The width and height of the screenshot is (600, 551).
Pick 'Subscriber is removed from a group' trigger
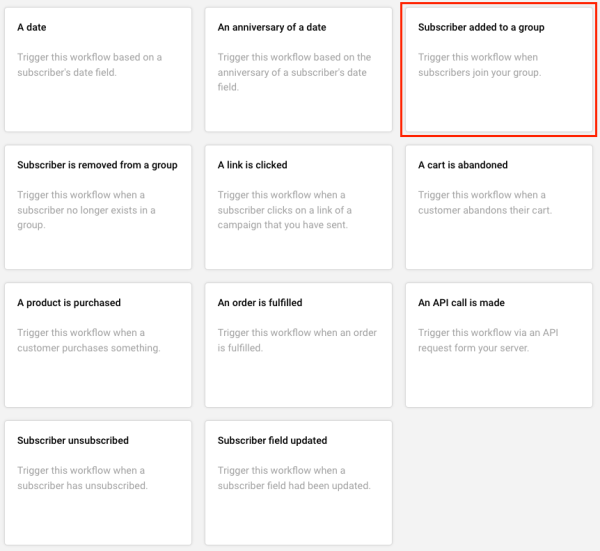point(98,207)
